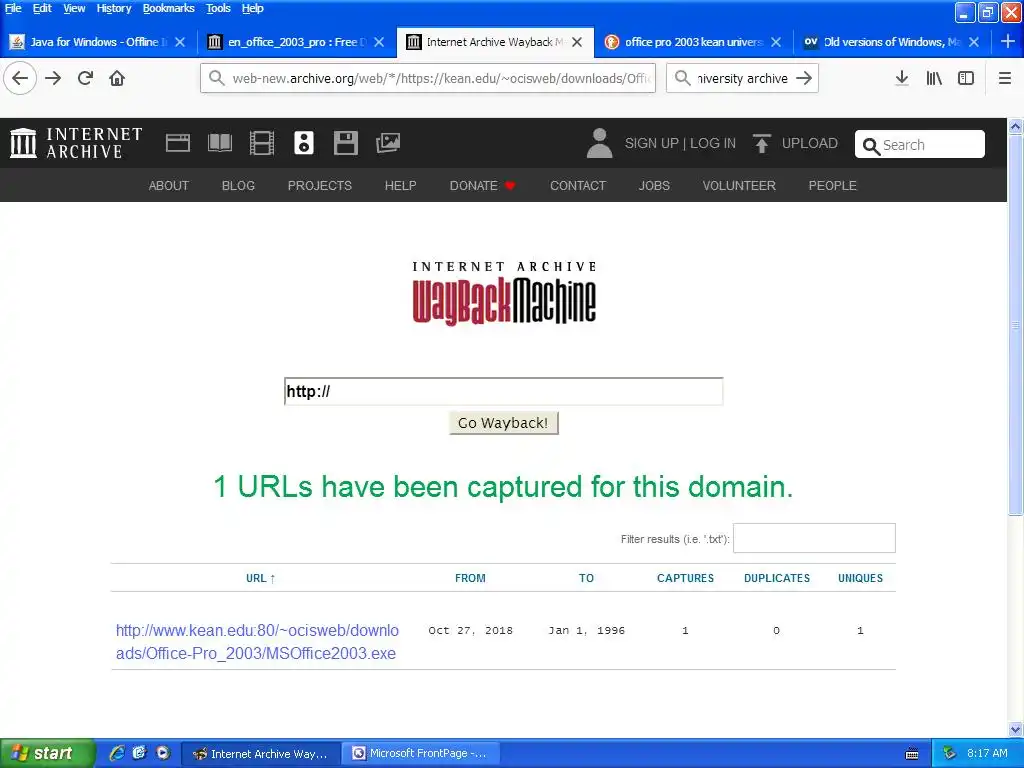This screenshot has height=768, width=1024.
Task: Open the VOLUNTEER link
Action: (739, 185)
